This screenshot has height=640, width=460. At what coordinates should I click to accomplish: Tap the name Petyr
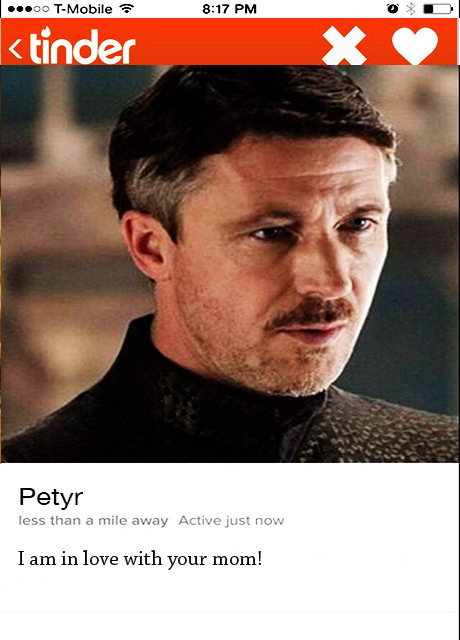(51, 498)
